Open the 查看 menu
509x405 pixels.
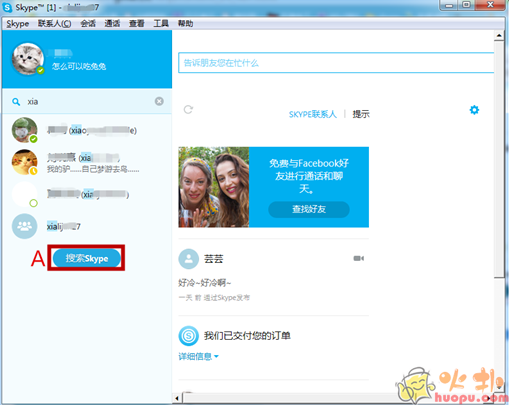pos(137,24)
